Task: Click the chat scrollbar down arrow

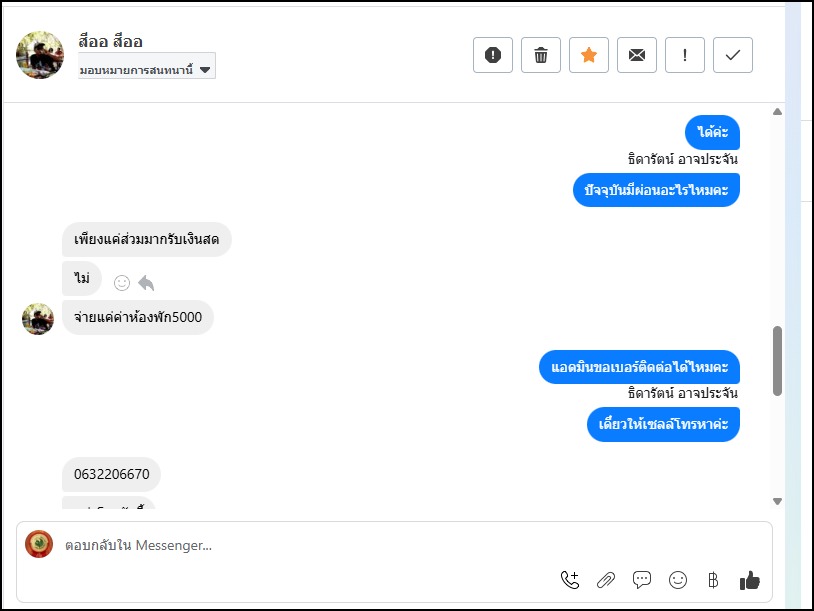Action: click(x=777, y=501)
